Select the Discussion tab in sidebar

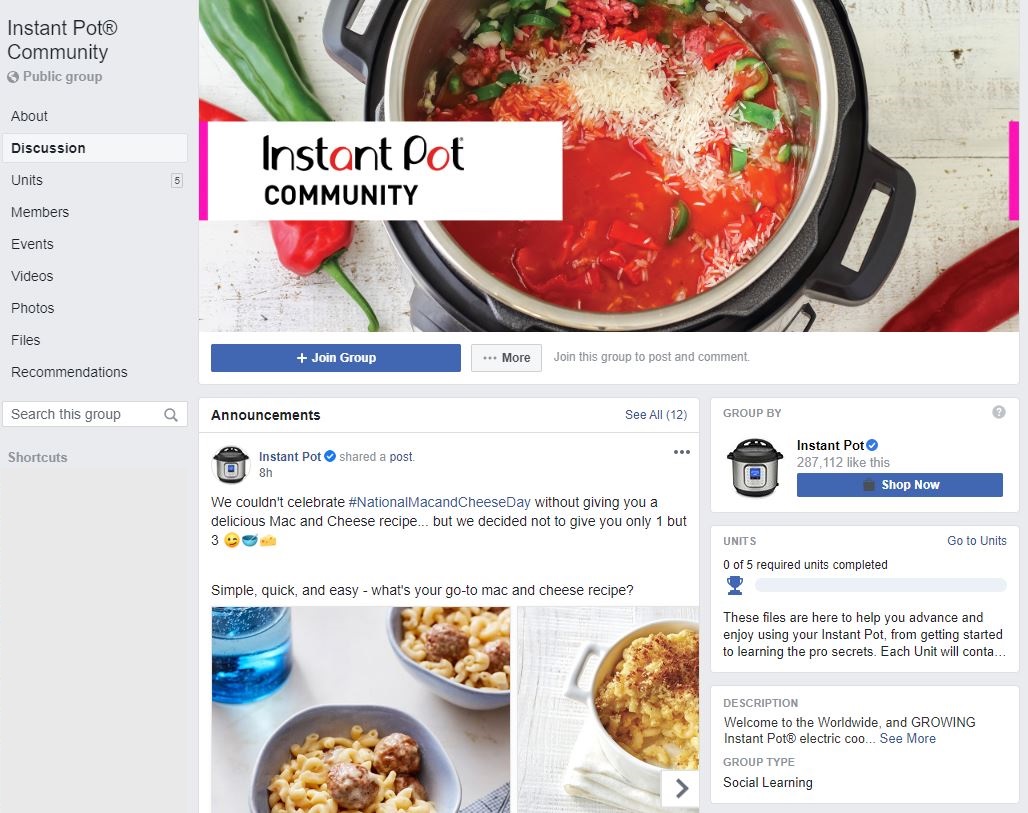click(x=95, y=148)
